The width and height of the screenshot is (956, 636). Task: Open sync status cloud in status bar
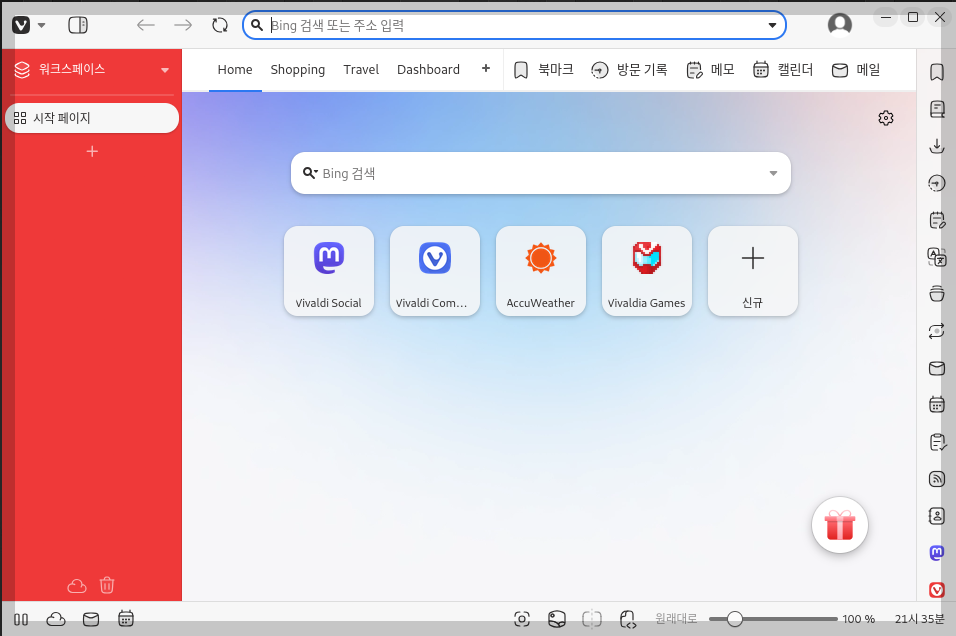55,620
